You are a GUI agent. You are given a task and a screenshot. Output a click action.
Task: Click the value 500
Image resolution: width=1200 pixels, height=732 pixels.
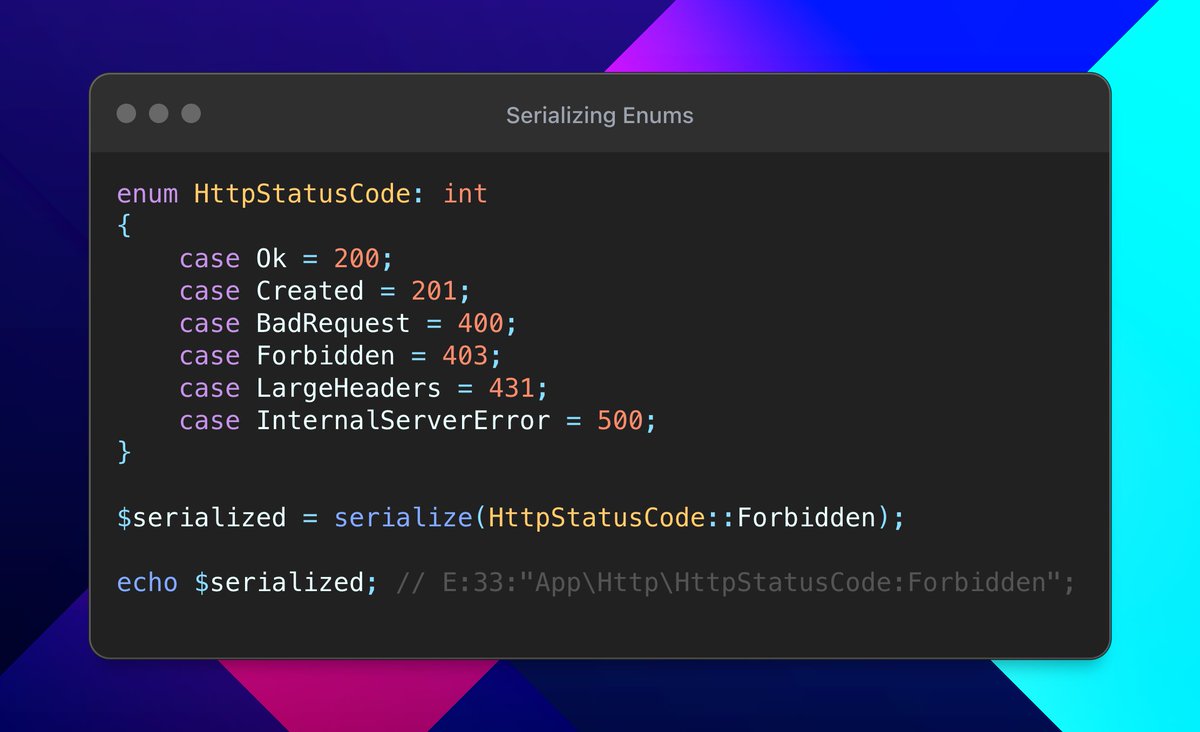pos(620,420)
